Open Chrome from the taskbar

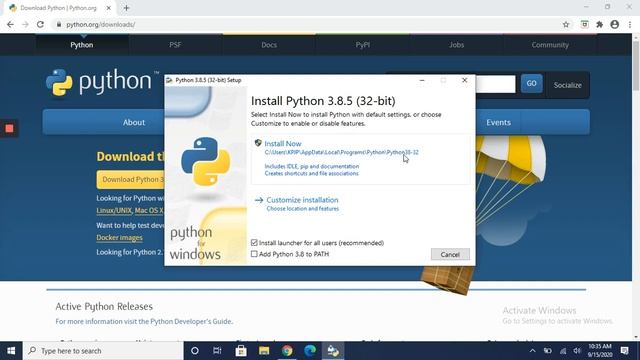point(287,351)
